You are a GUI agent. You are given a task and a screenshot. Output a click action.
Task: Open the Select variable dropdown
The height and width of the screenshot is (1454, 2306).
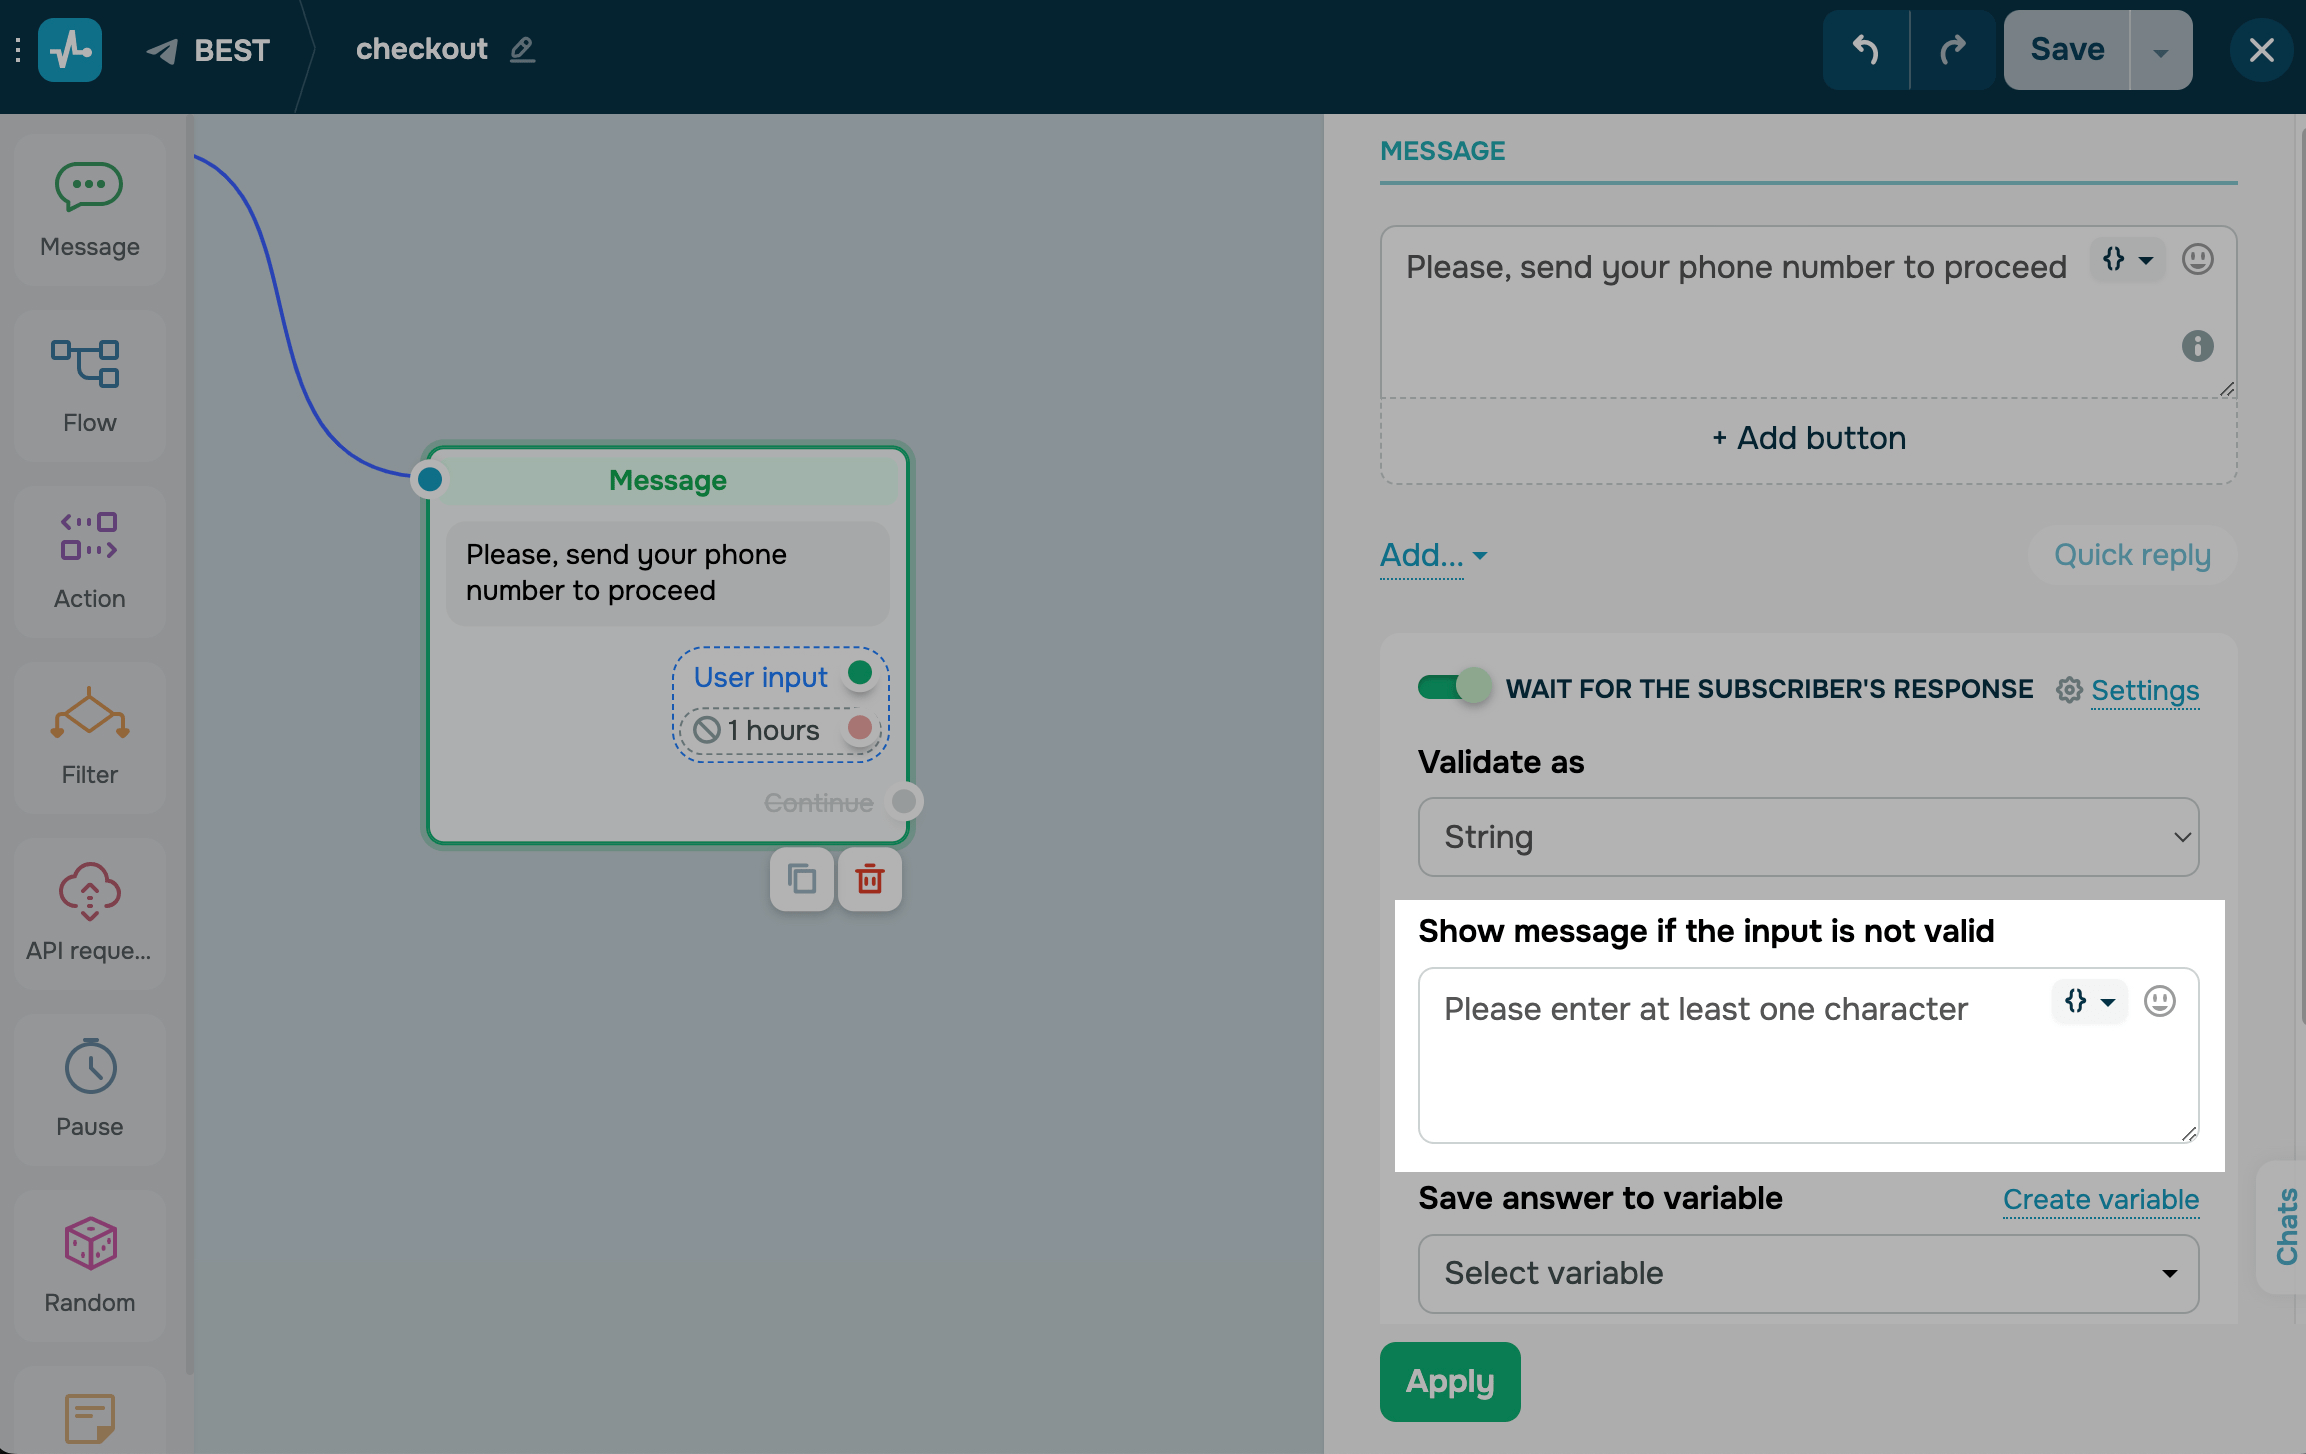[x=1808, y=1273]
